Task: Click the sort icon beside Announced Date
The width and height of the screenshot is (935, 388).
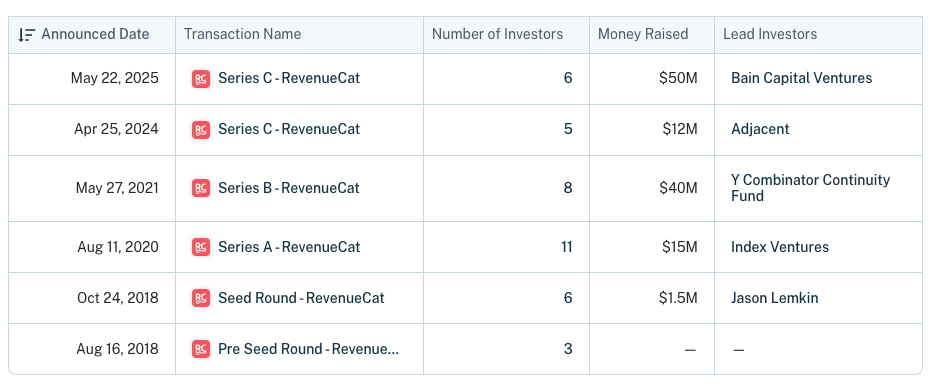Action: 26,35
